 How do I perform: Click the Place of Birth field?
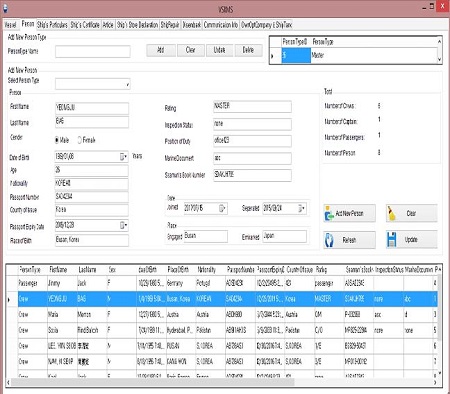pyautogui.click(x=92, y=240)
